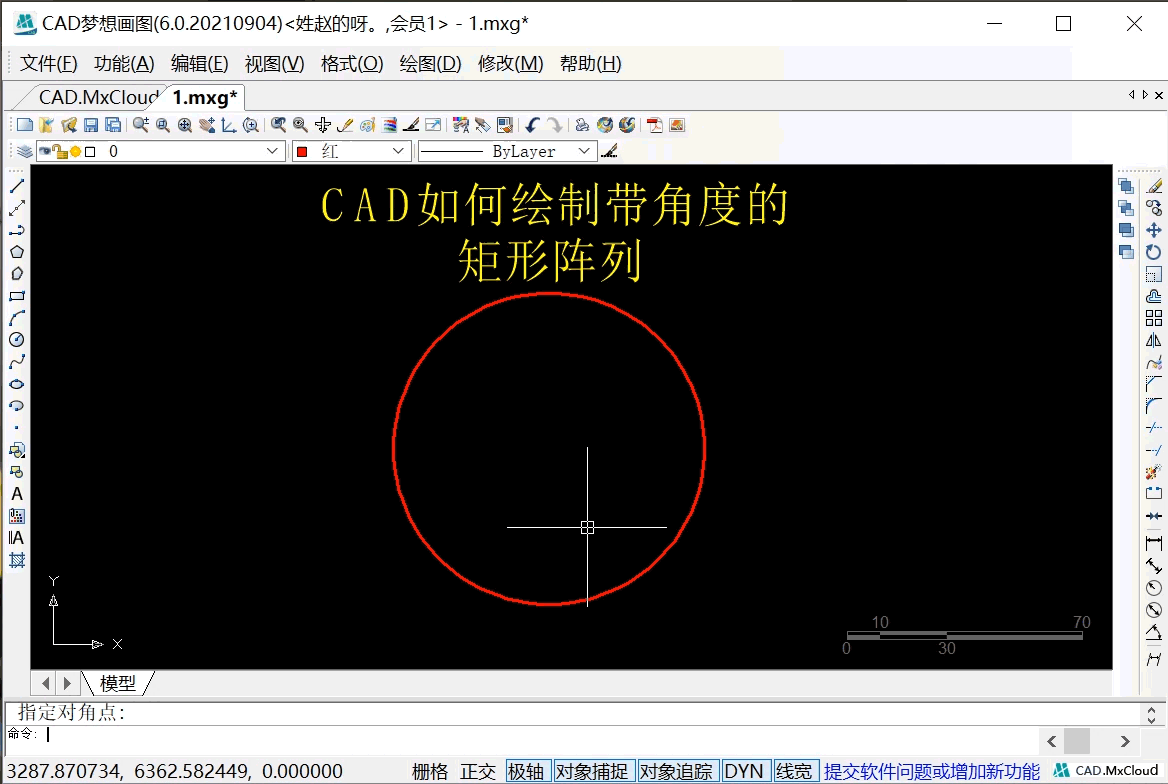
Task: Click the 提交软件问题或增加新功能 link
Action: point(930,771)
